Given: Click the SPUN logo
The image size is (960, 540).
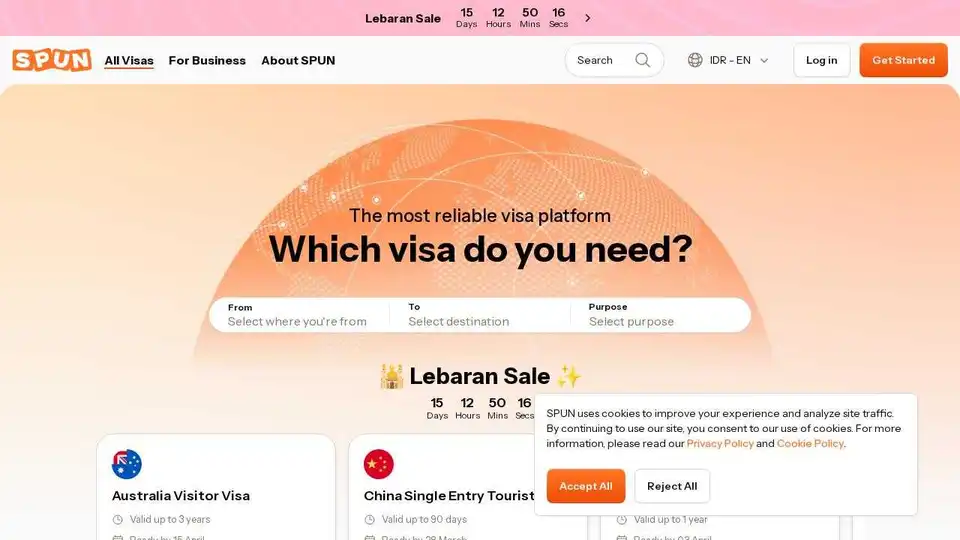Looking at the screenshot, I should [x=52, y=60].
